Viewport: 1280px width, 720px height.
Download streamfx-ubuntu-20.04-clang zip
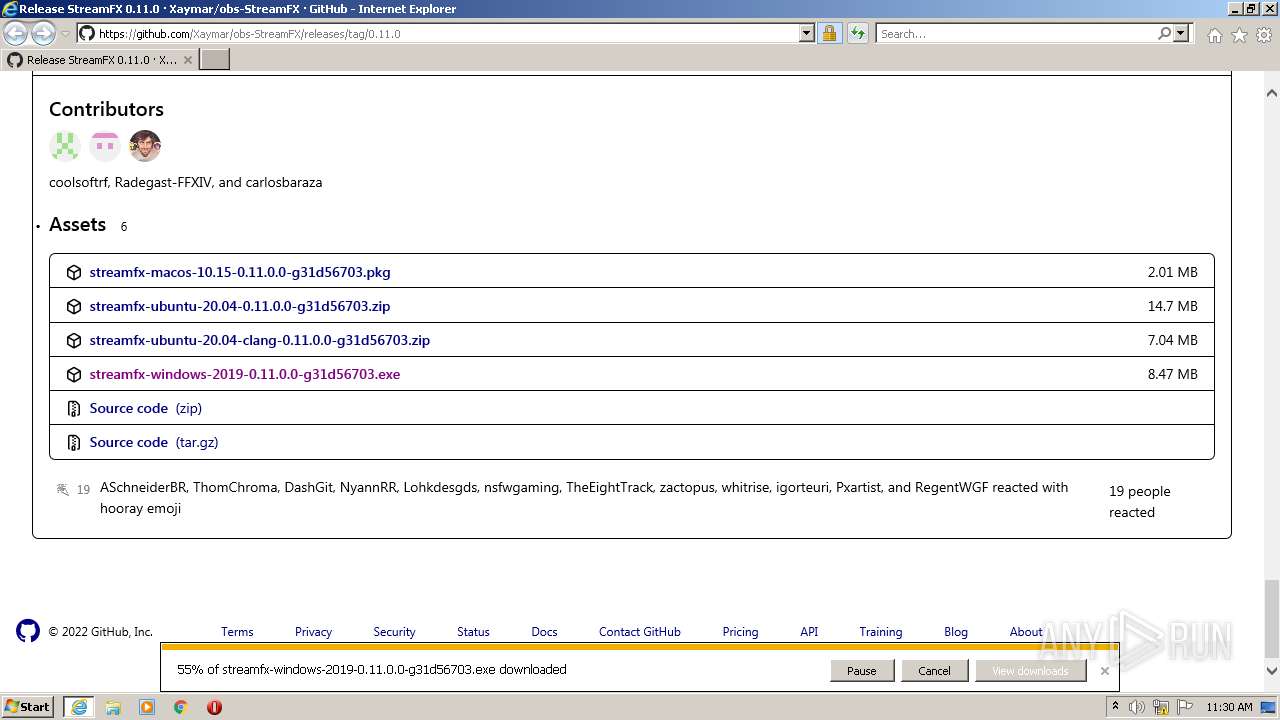[x=260, y=340]
